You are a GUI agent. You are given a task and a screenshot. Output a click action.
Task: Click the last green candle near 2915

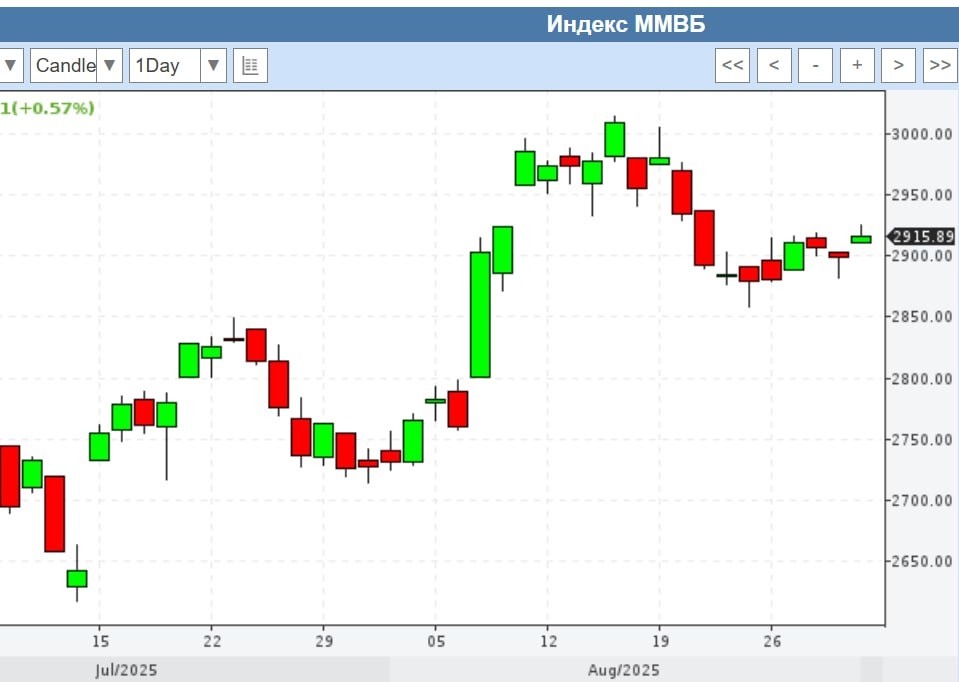point(861,239)
